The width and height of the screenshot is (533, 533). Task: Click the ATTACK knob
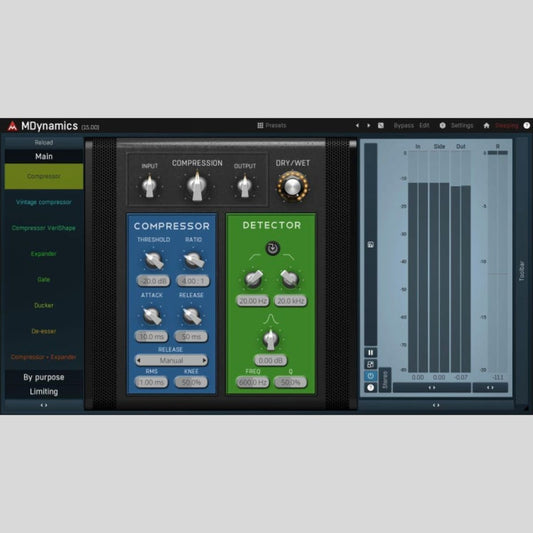click(x=152, y=316)
